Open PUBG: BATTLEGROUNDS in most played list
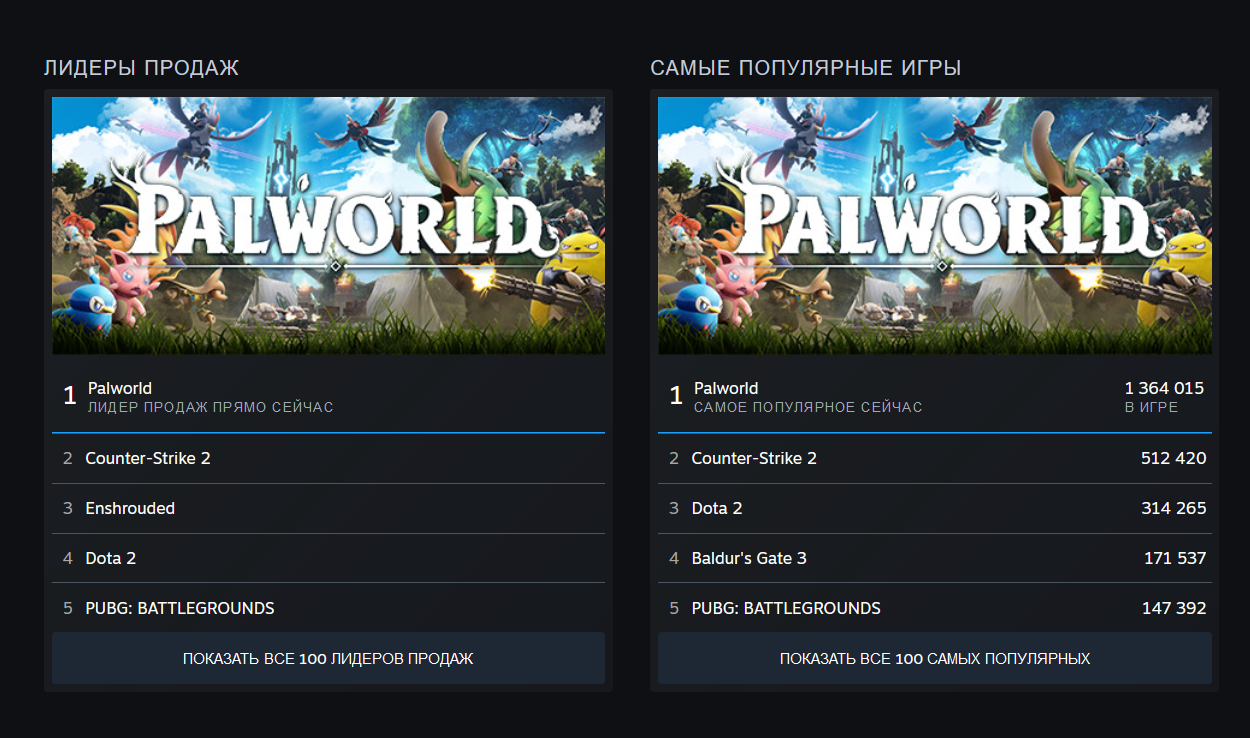Screen dimensions: 1250x738 (935, 608)
